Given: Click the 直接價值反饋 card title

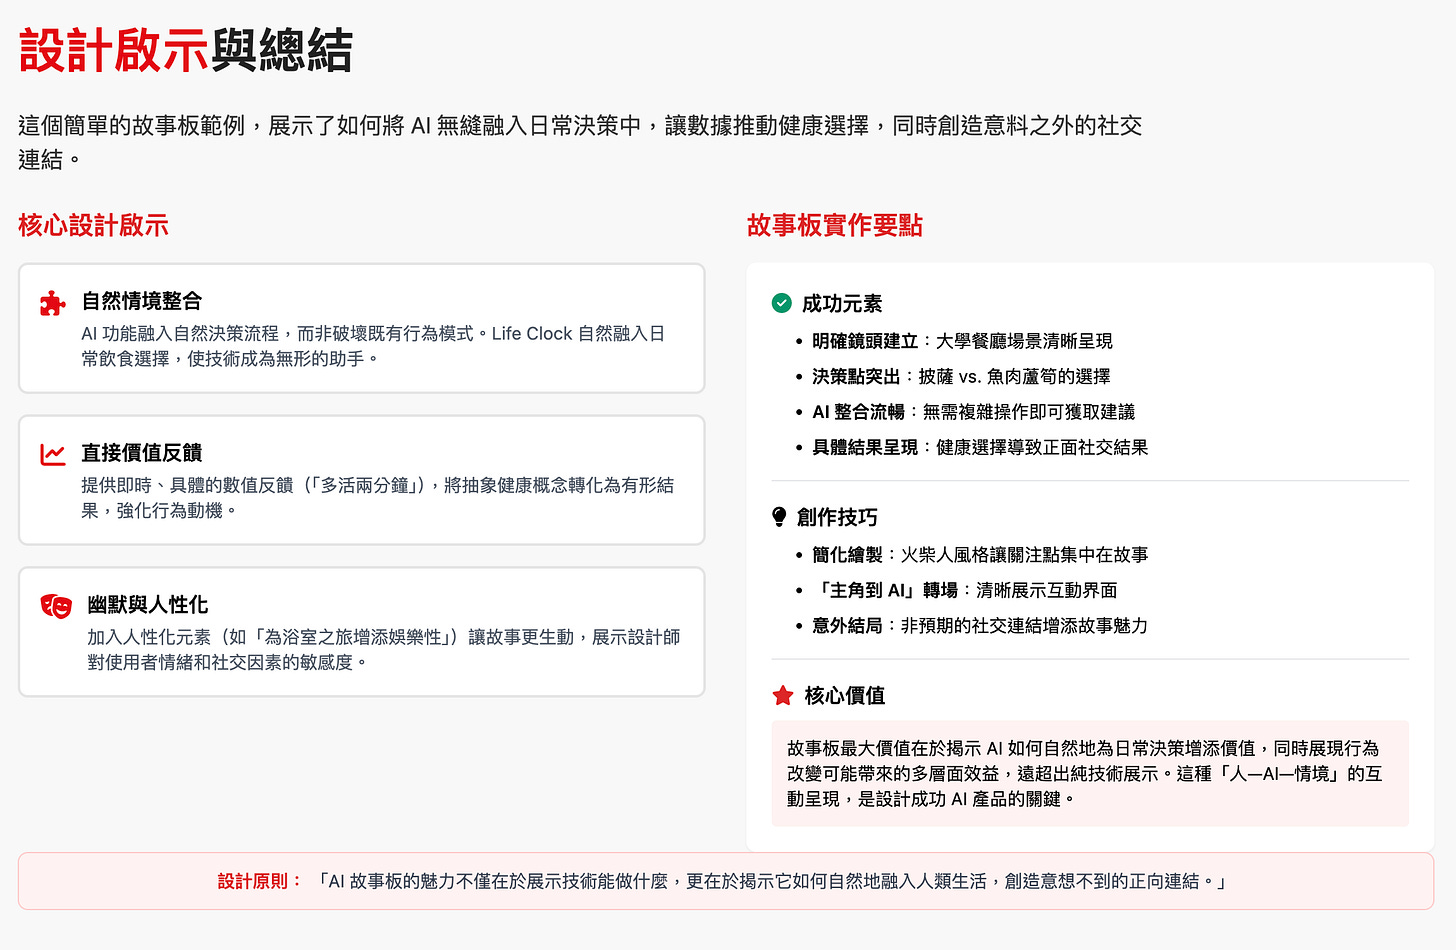Looking at the screenshot, I should (142, 453).
